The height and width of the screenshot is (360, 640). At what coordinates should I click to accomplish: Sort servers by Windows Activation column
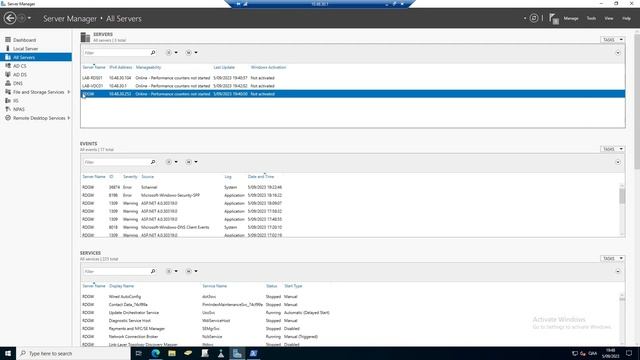(268, 67)
